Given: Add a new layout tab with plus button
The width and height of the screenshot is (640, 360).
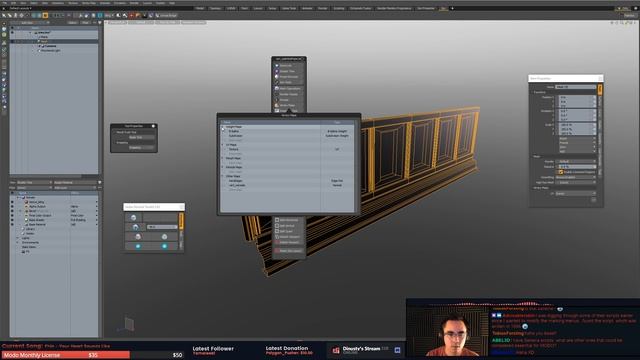Looking at the screenshot, I should [452, 8].
